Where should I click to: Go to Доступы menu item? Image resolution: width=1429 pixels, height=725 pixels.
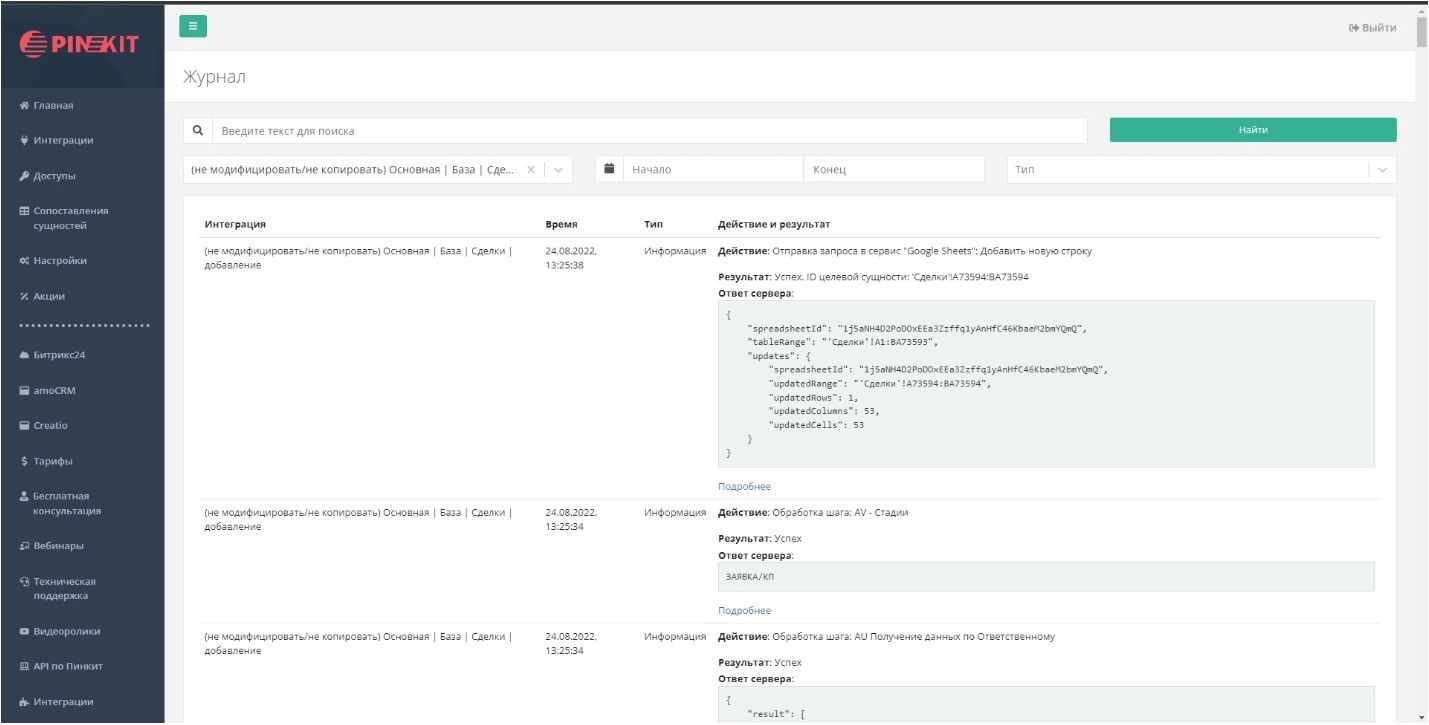click(x=54, y=176)
